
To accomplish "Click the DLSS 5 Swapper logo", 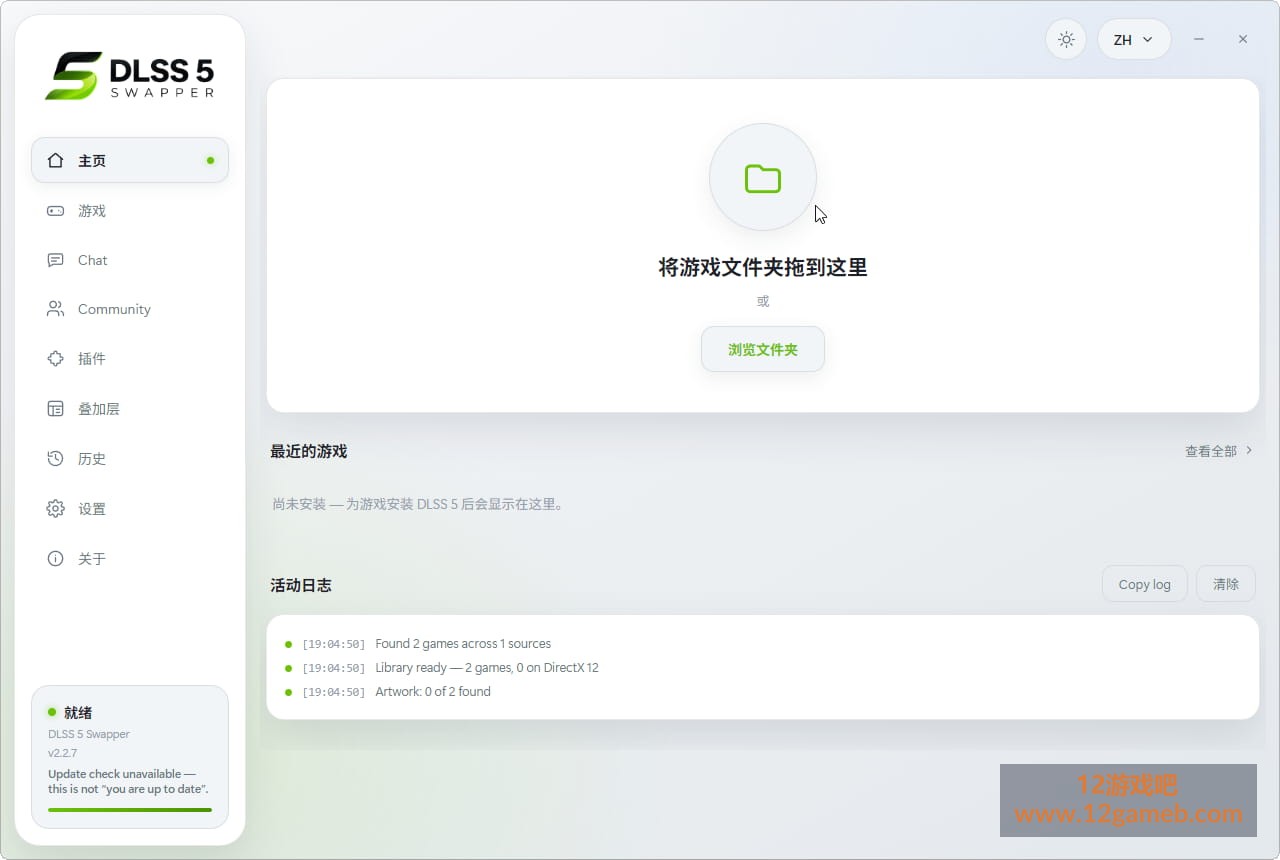I will 130,76.
